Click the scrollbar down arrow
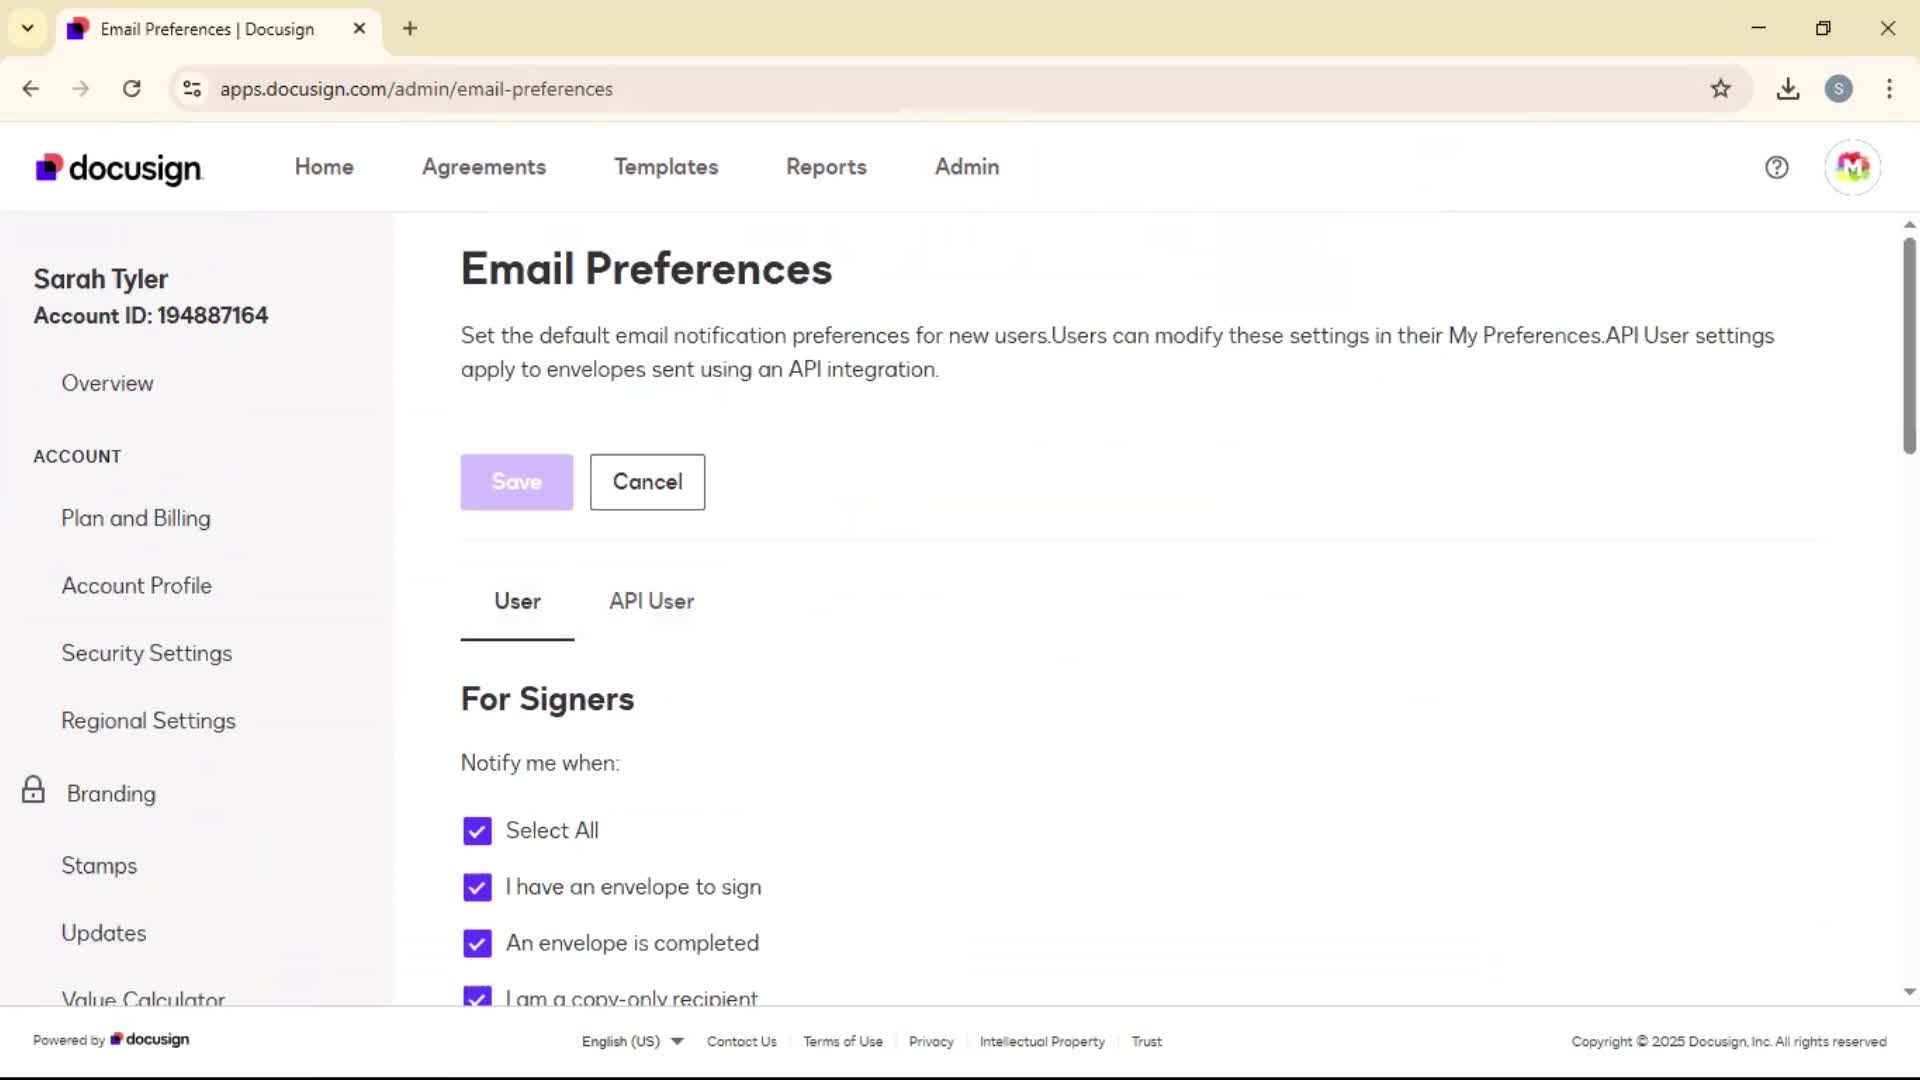Image resolution: width=1920 pixels, height=1080 pixels. (x=1909, y=992)
